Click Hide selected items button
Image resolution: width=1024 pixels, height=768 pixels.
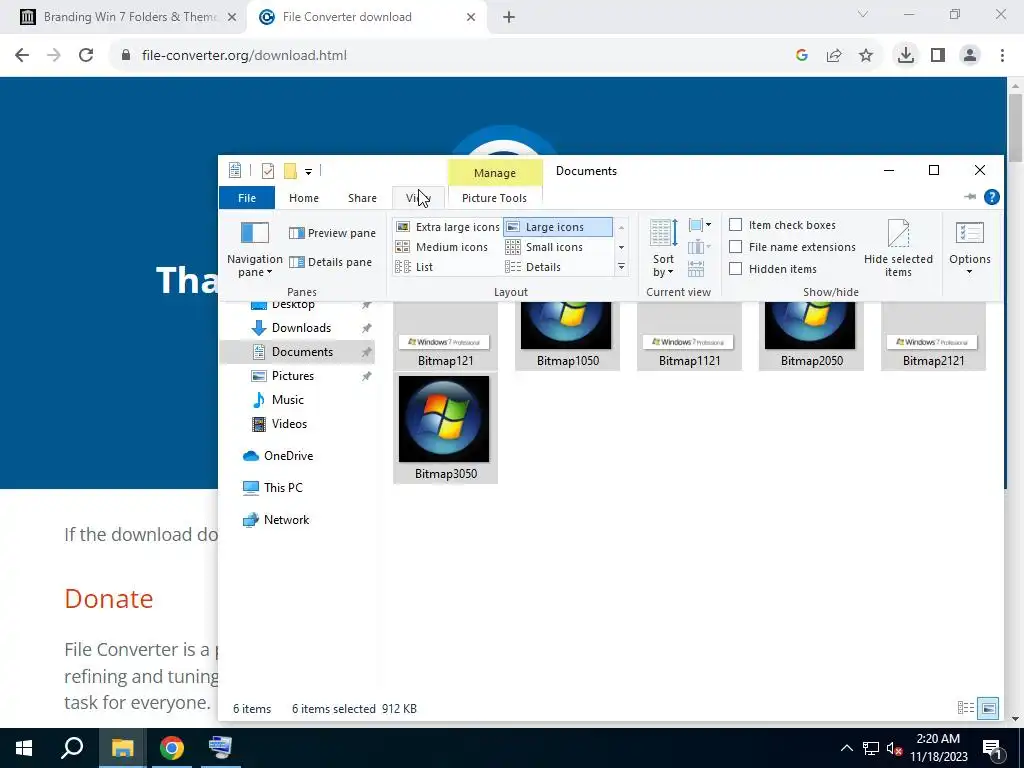coord(898,248)
